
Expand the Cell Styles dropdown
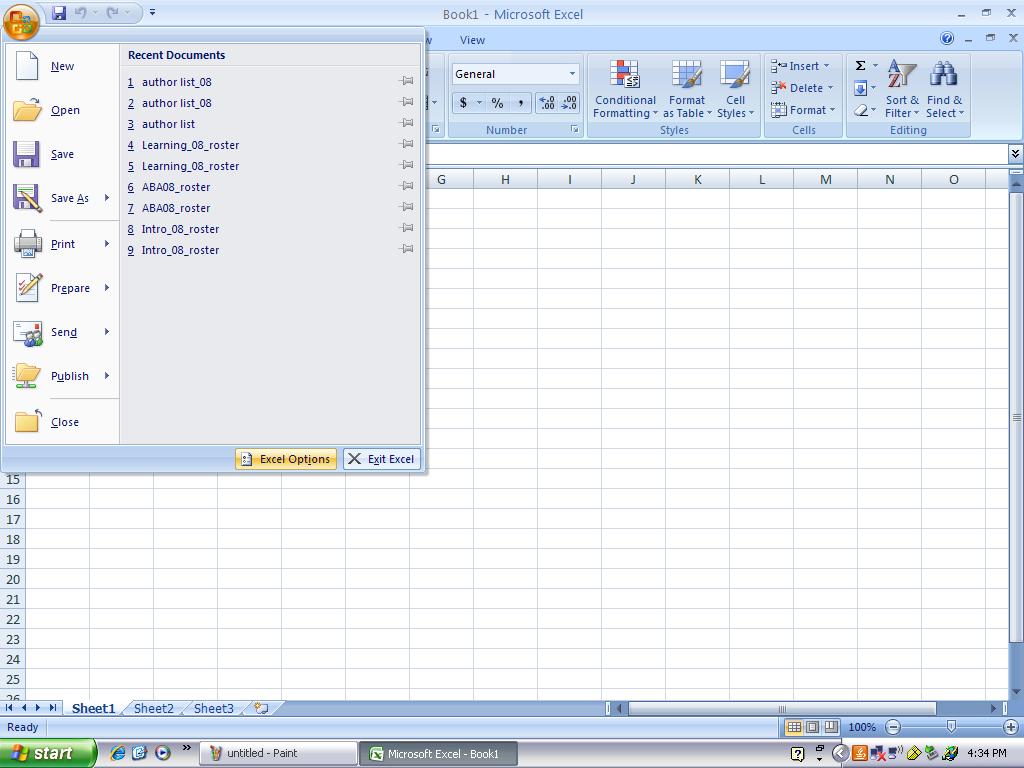(x=735, y=107)
